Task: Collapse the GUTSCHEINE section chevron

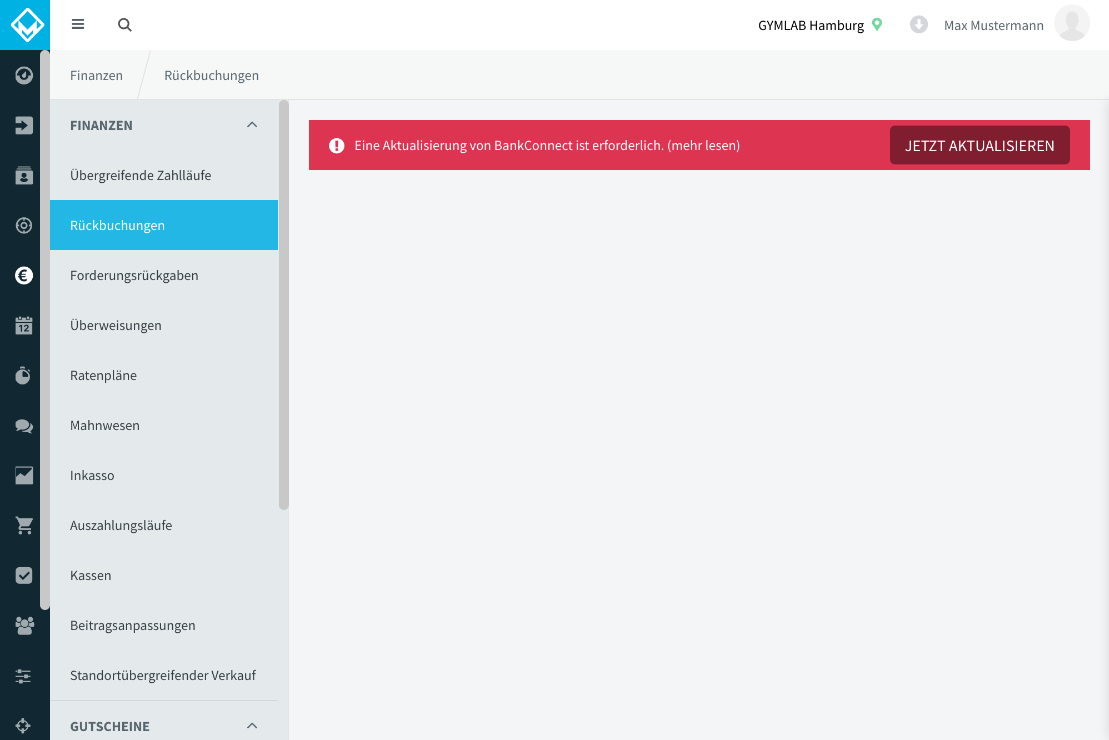Action: click(x=252, y=726)
